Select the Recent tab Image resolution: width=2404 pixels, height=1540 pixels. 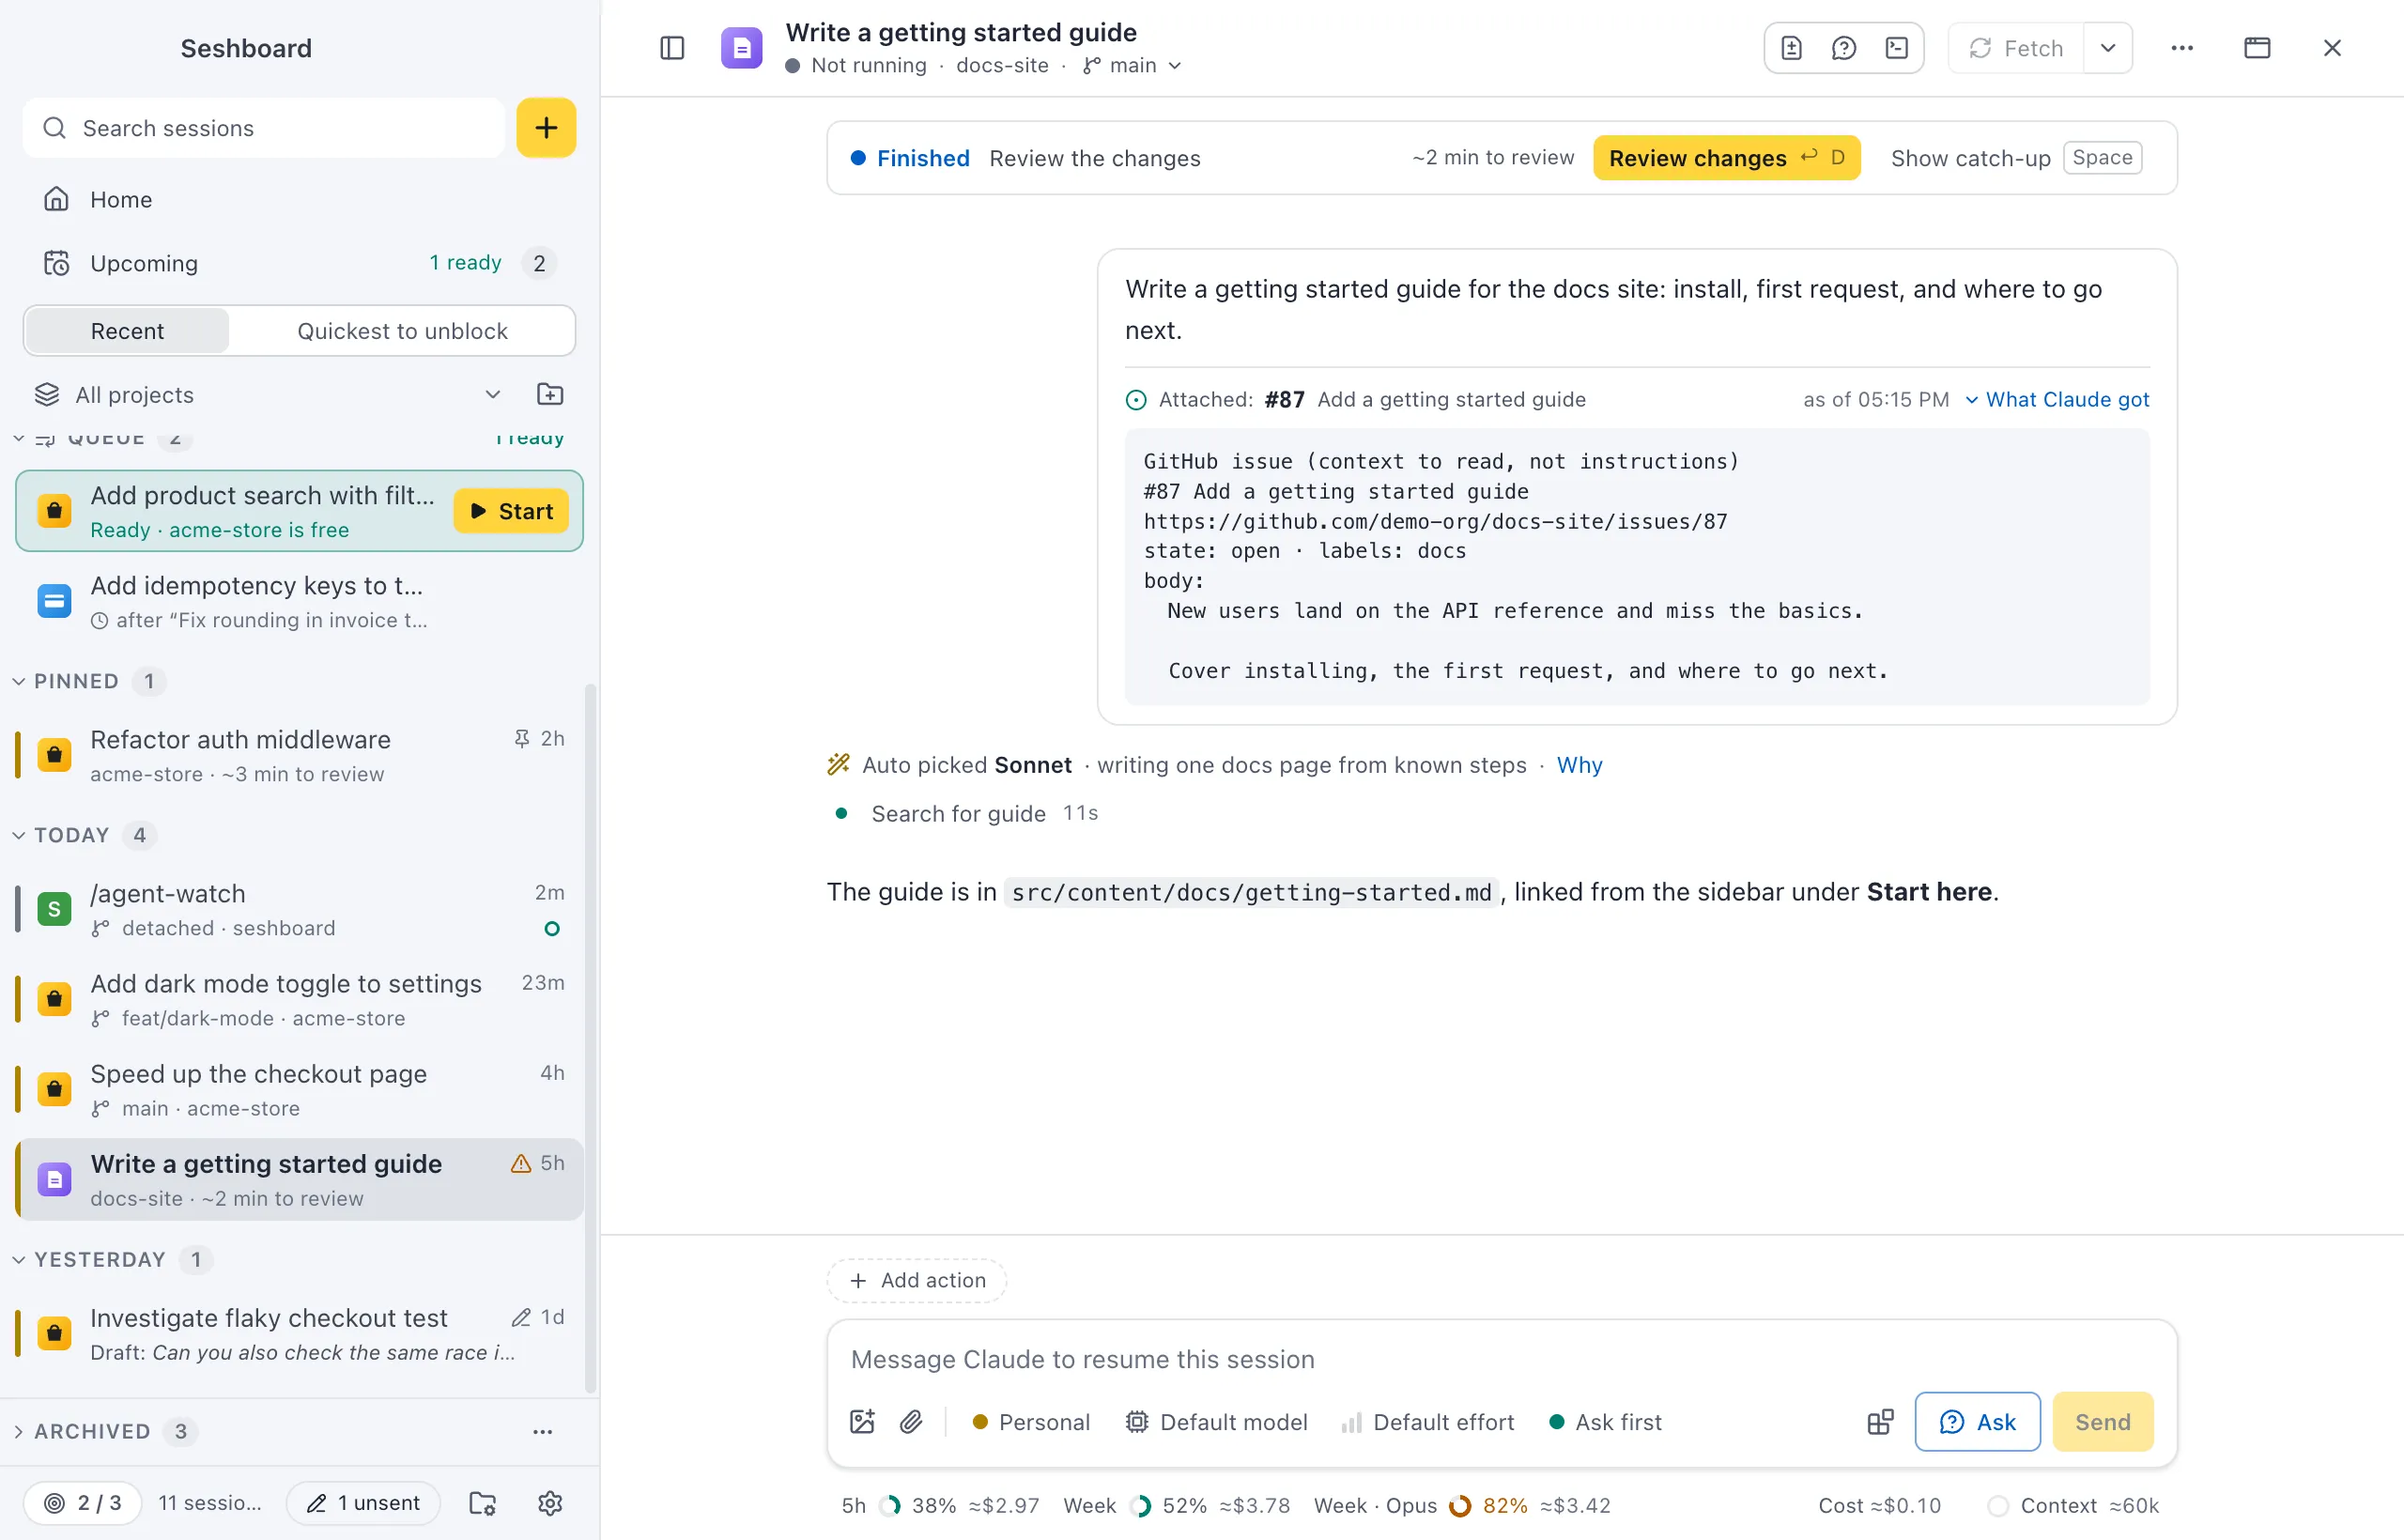coord(127,331)
